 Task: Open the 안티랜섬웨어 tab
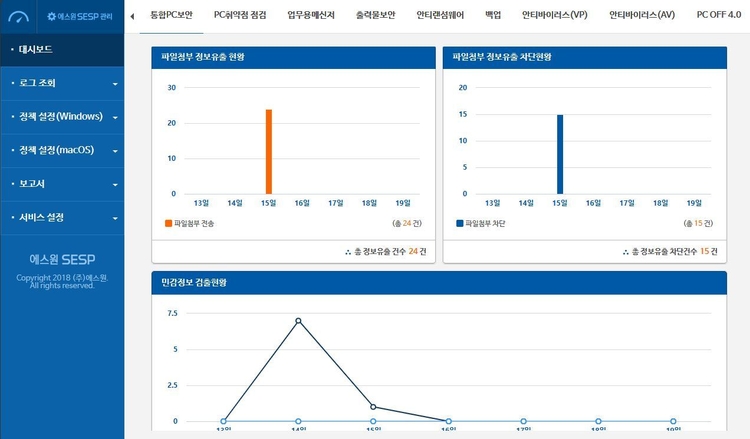point(440,15)
